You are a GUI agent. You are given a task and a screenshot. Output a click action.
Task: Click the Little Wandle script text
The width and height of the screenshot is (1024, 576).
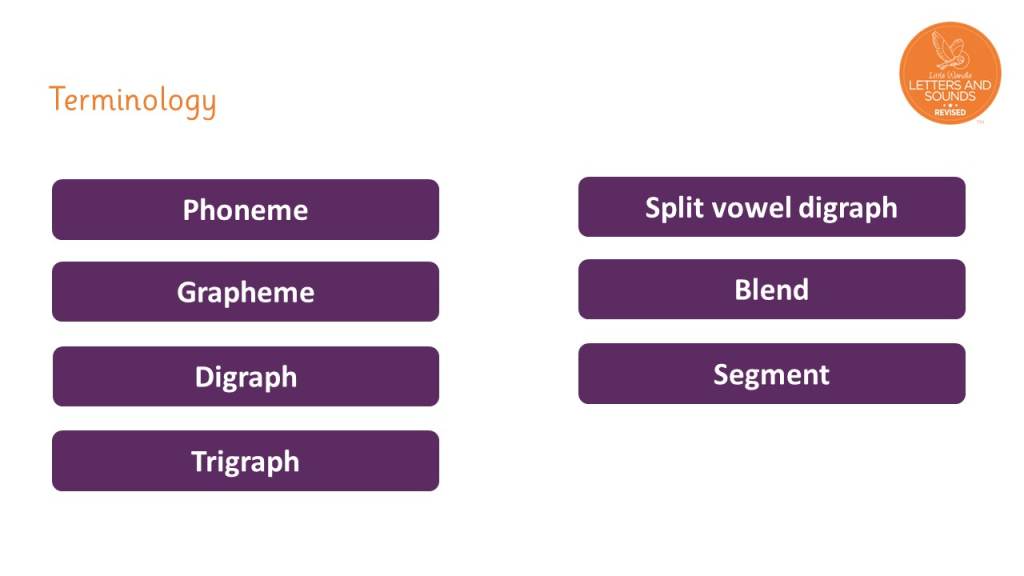coord(950,75)
